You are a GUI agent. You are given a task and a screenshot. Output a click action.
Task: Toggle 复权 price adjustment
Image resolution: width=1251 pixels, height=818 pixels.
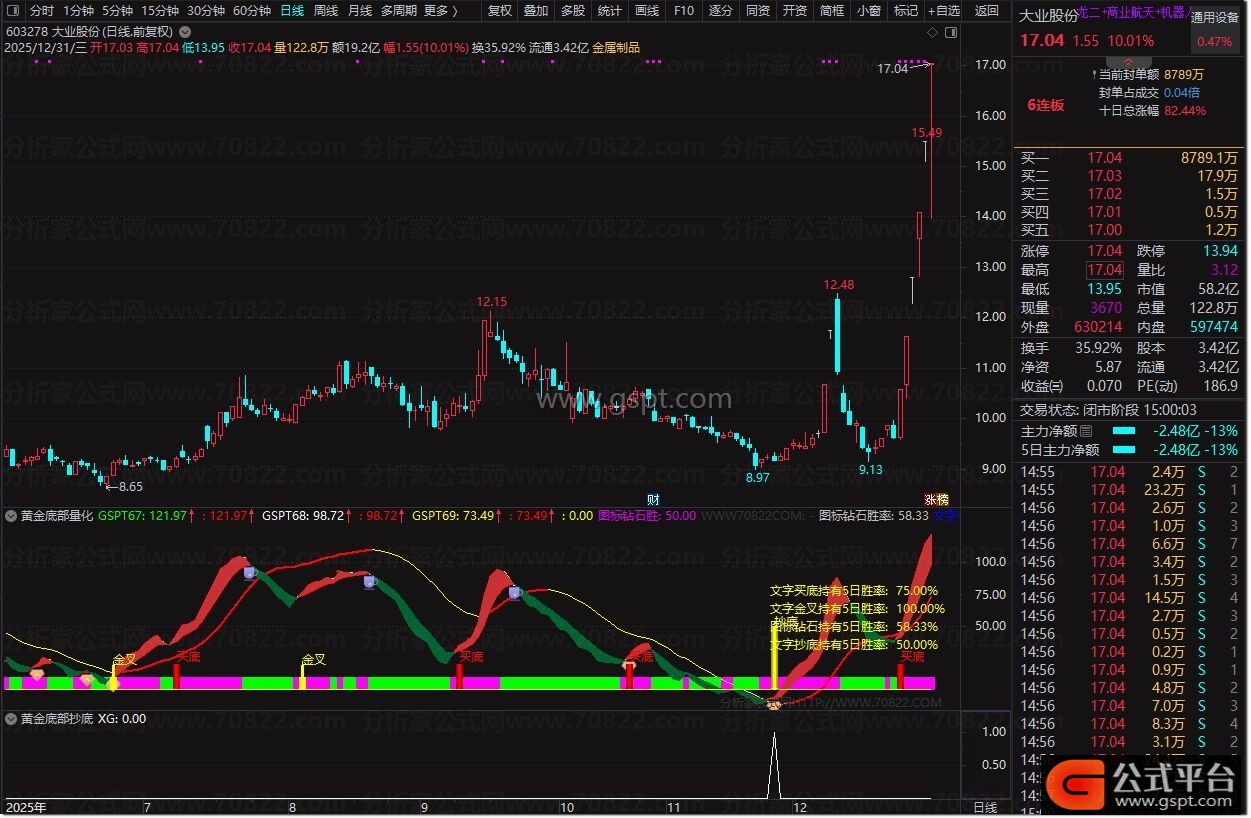pyautogui.click(x=499, y=11)
